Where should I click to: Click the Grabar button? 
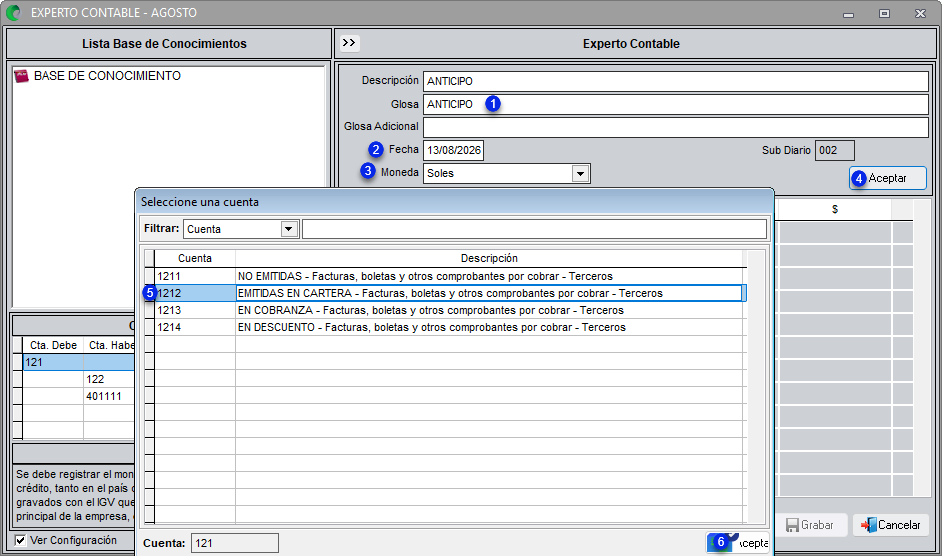tap(810, 525)
